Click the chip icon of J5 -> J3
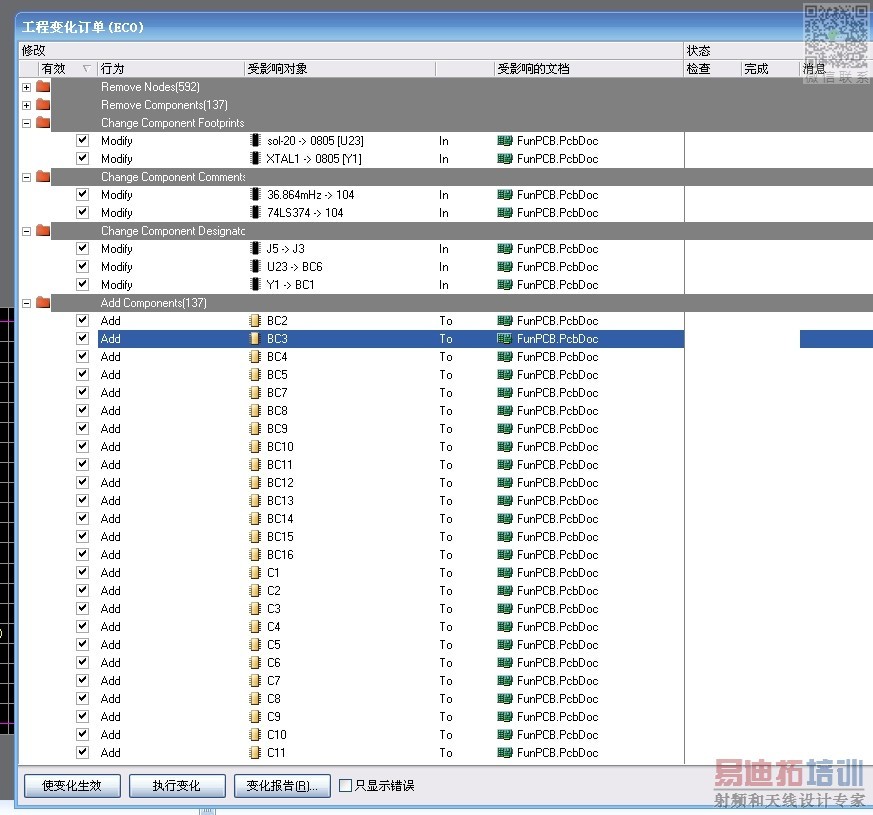This screenshot has height=815, width=873. (256, 249)
